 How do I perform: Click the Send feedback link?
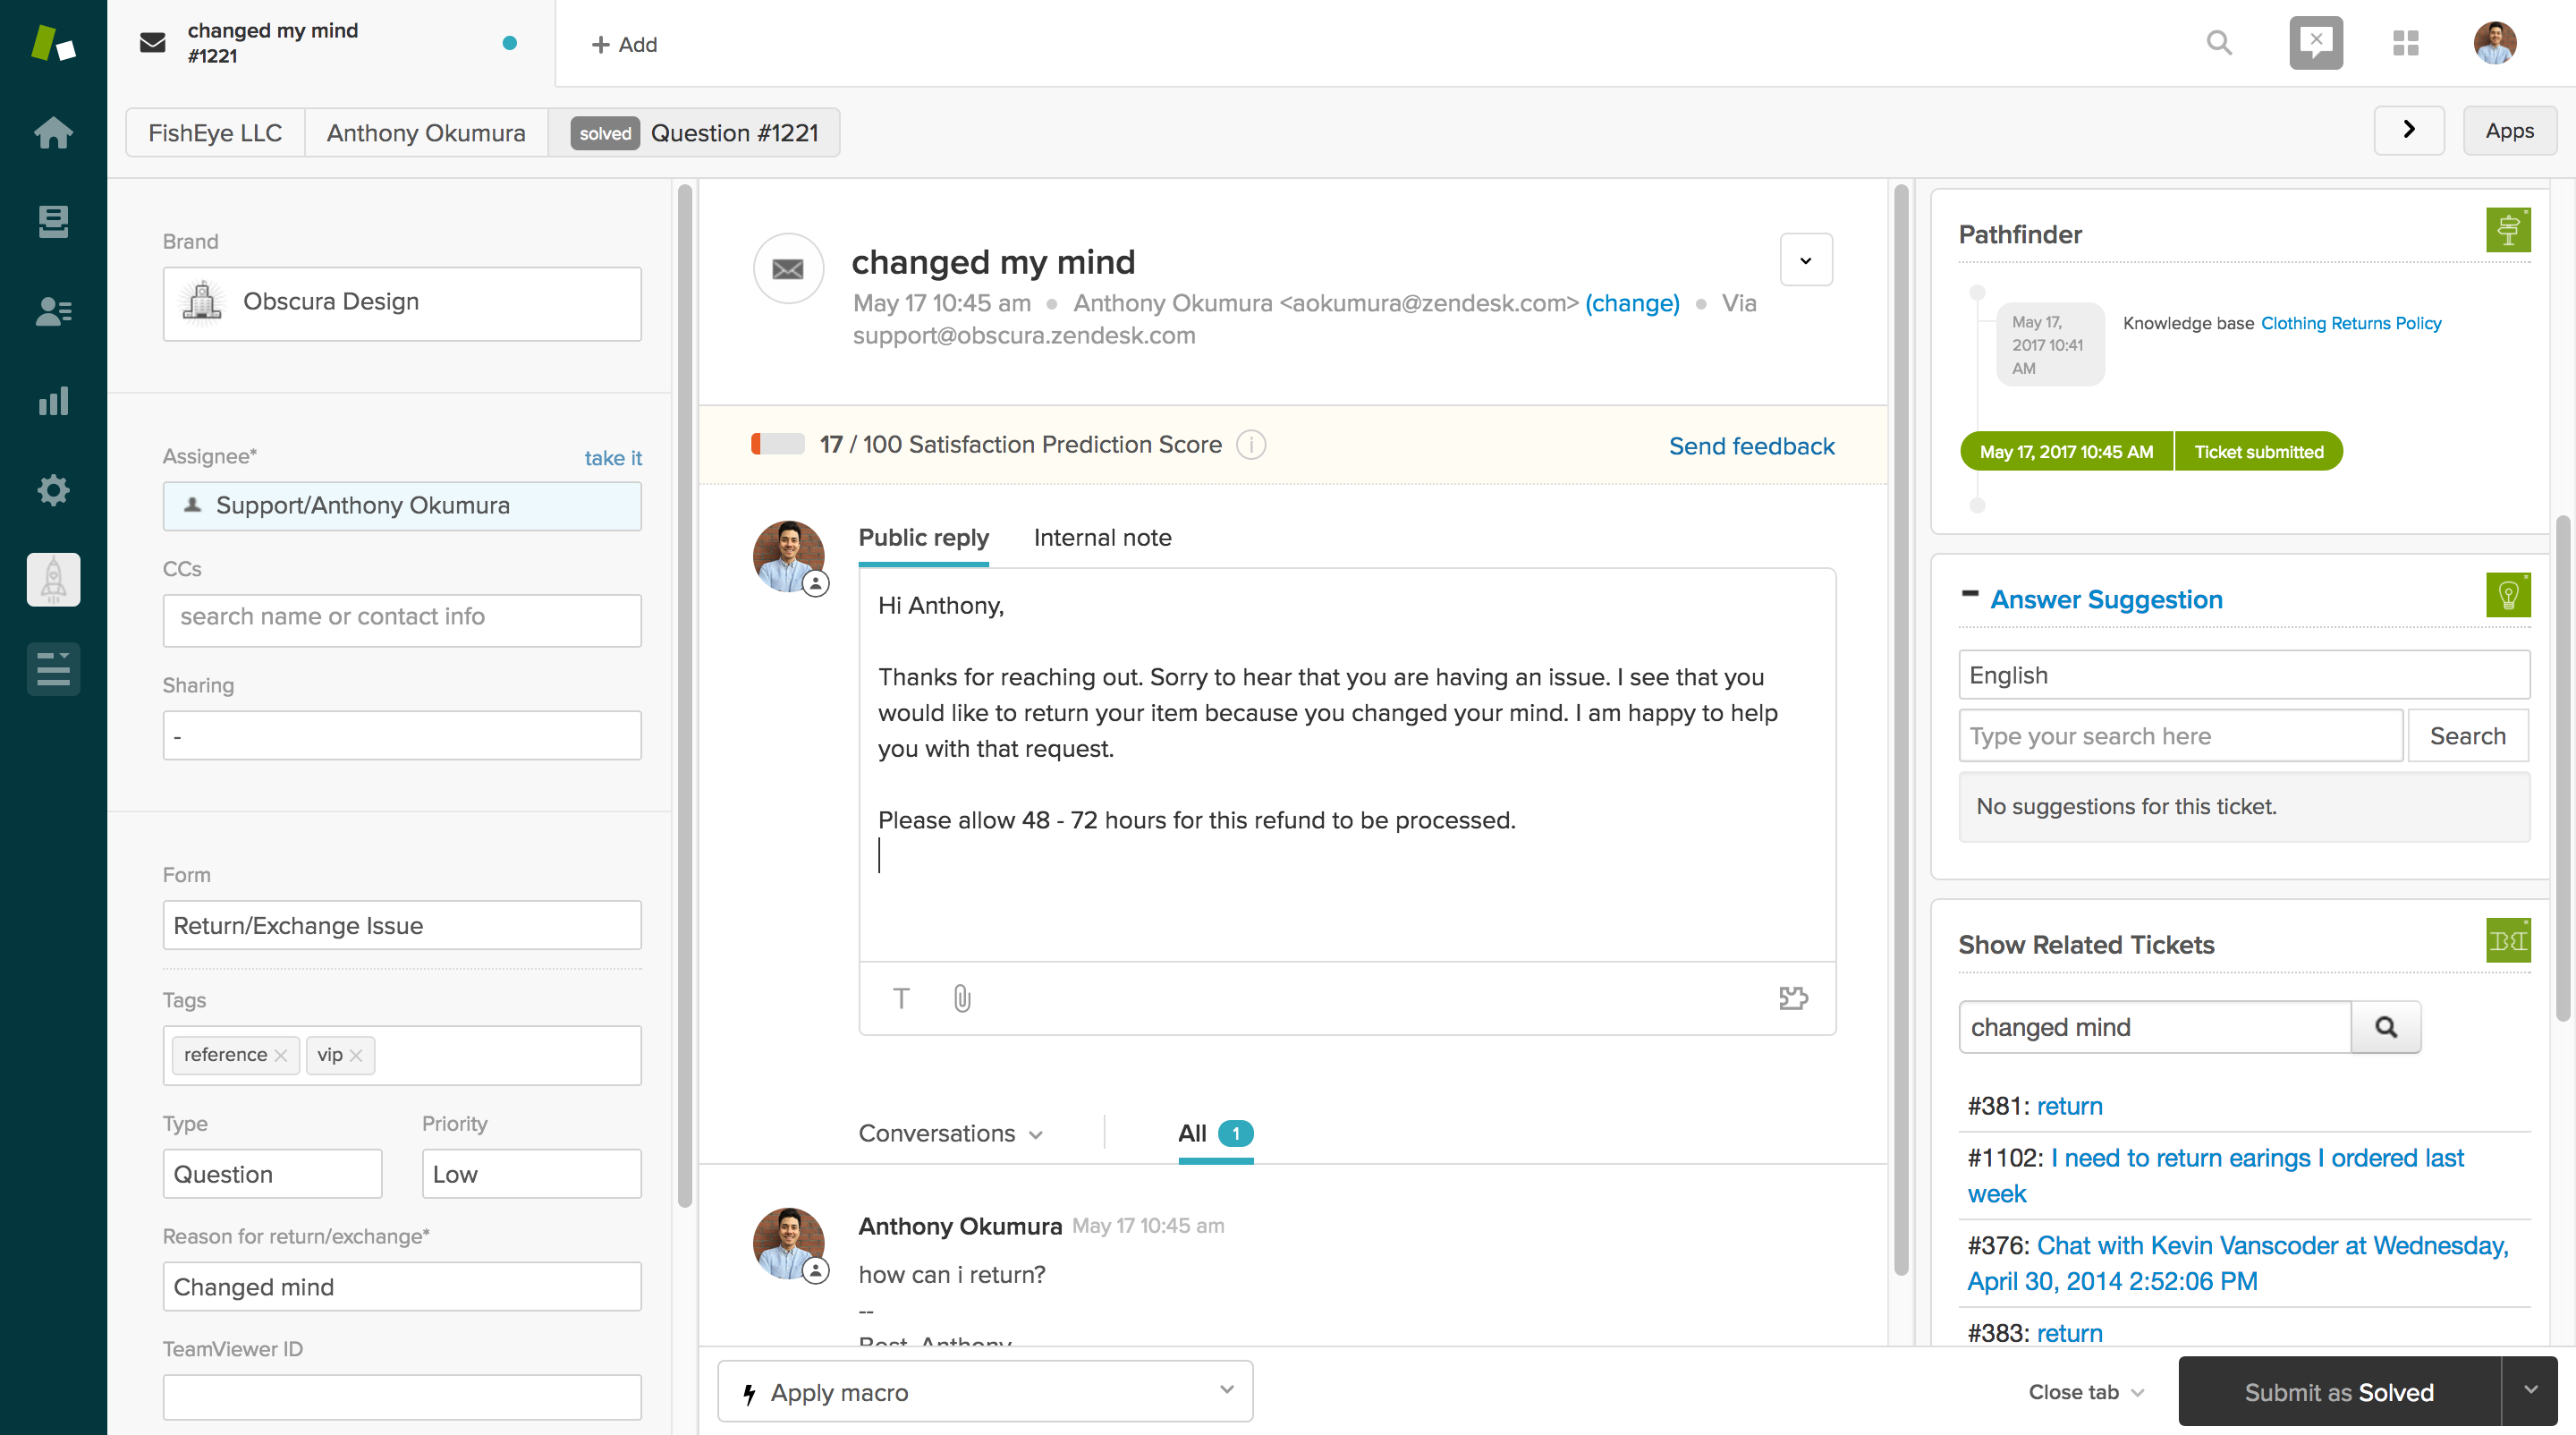1751,445
